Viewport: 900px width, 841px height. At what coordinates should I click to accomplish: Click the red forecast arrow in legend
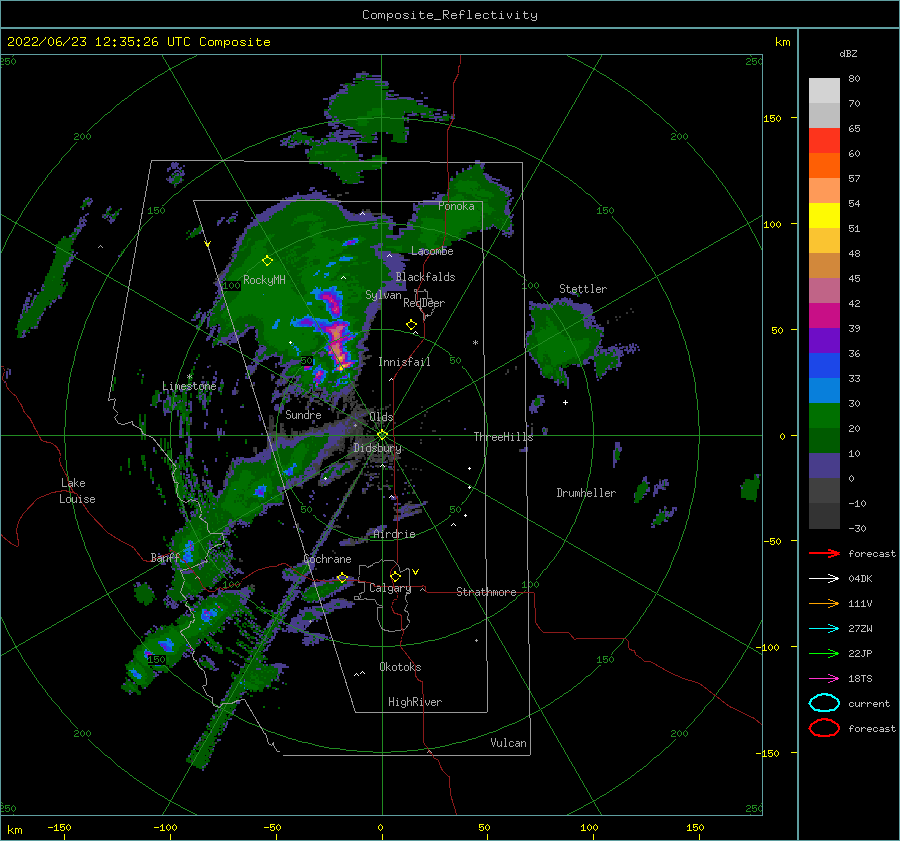[x=824, y=553]
